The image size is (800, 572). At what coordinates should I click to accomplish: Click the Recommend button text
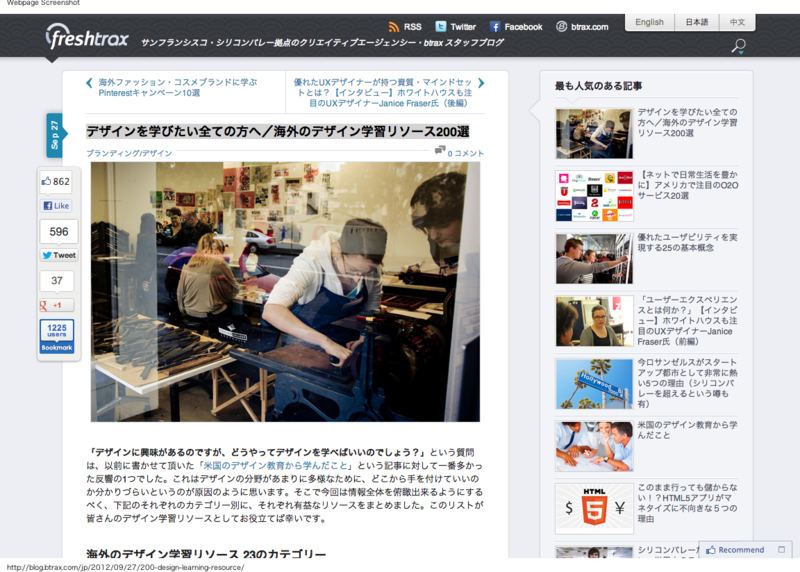(x=741, y=550)
